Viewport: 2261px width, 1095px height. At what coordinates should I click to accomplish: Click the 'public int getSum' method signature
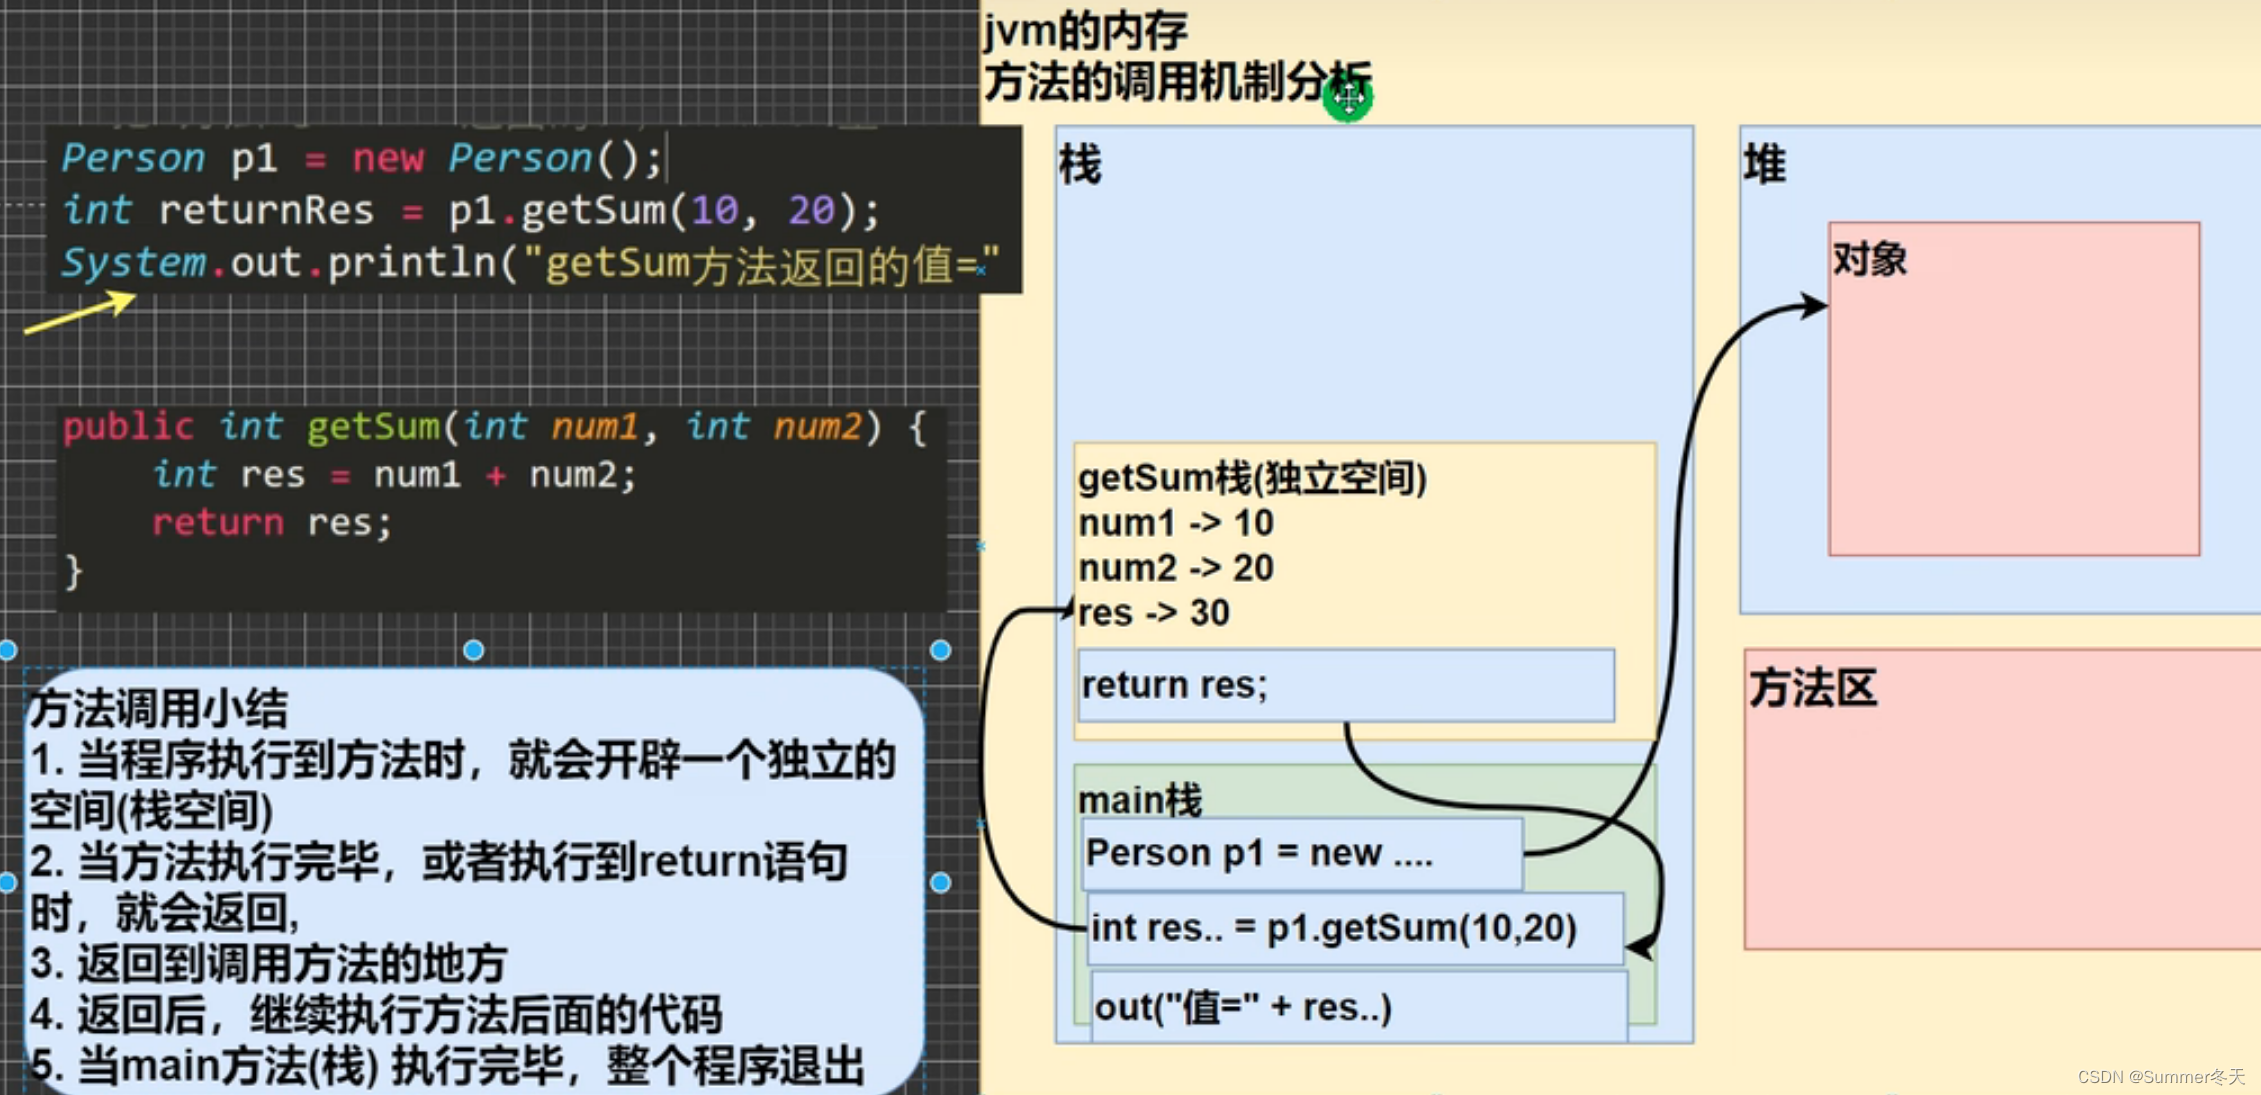click(x=495, y=427)
